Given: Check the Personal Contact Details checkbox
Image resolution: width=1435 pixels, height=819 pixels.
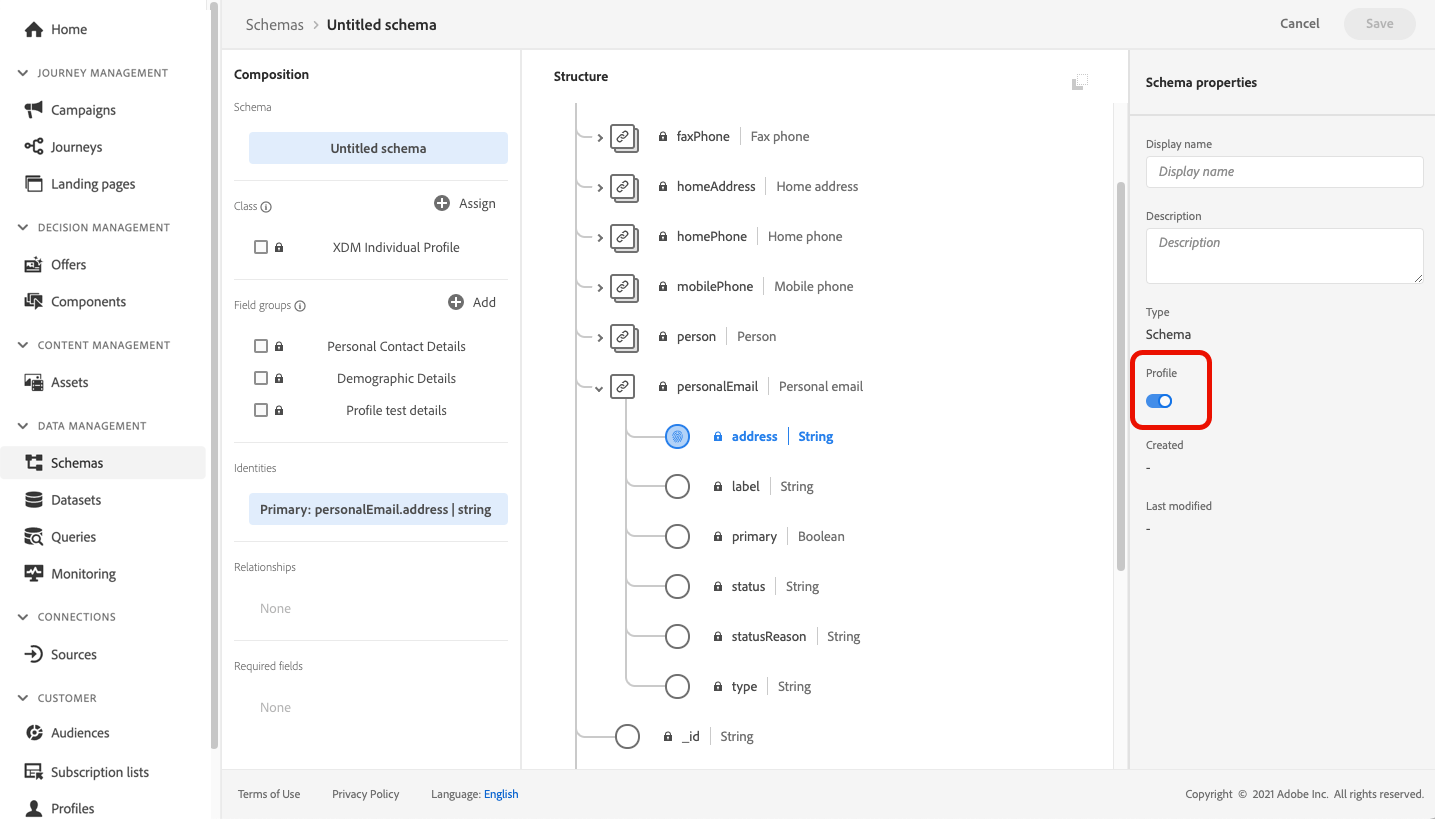Looking at the screenshot, I should pyautogui.click(x=261, y=346).
